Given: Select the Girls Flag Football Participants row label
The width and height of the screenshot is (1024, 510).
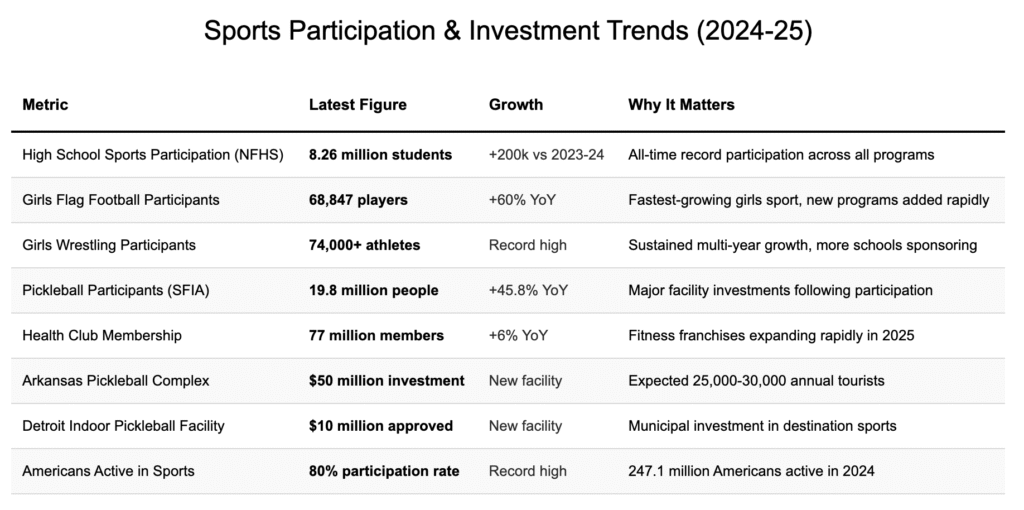Looking at the screenshot, I should coord(120,200).
